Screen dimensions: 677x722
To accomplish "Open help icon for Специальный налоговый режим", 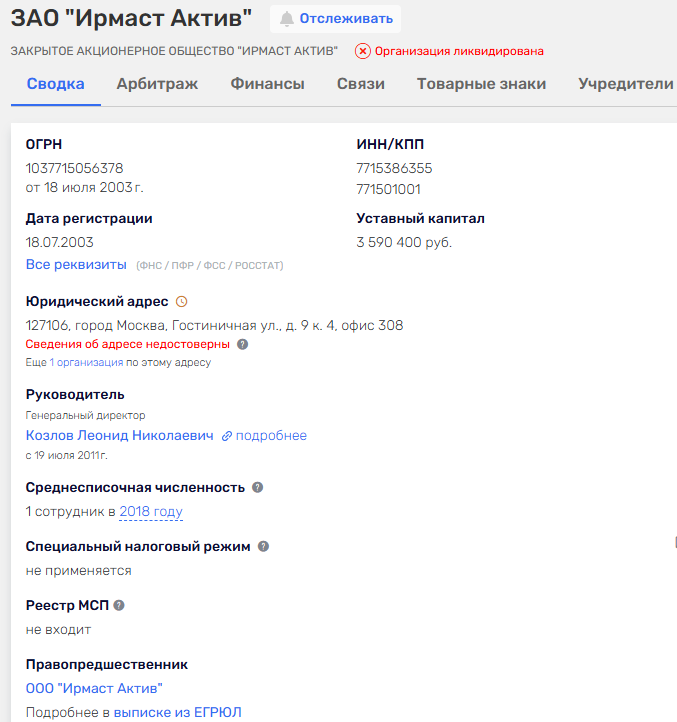I will (x=263, y=547).
